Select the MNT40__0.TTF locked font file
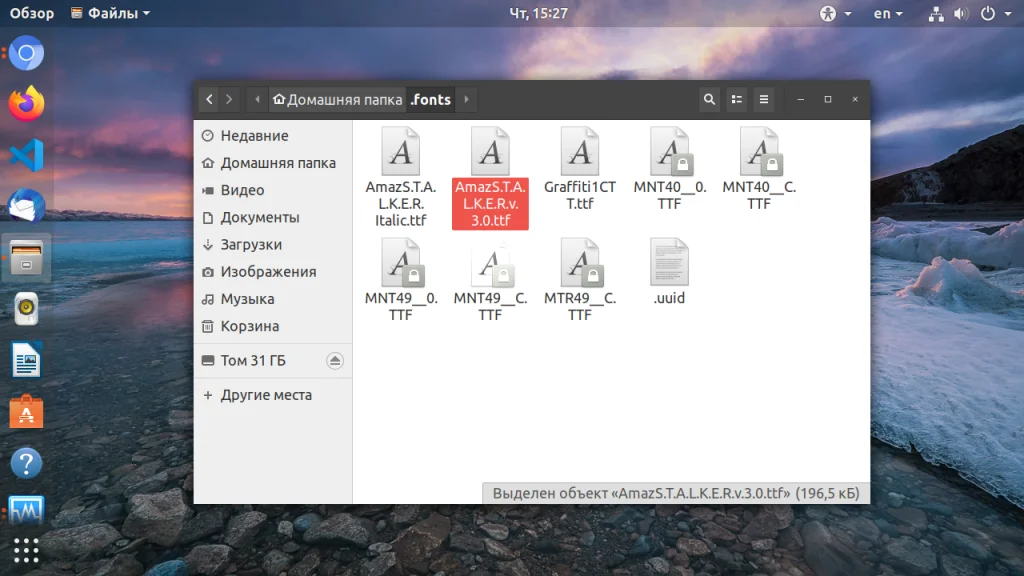 pos(669,168)
